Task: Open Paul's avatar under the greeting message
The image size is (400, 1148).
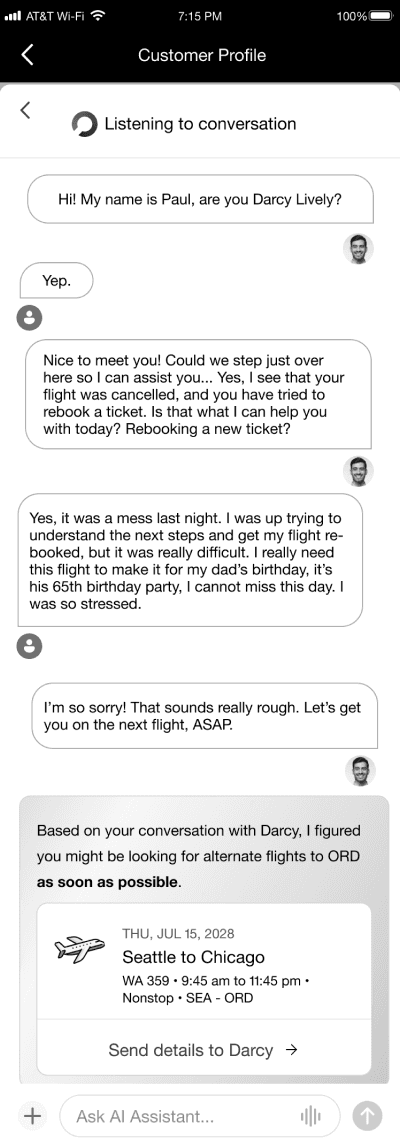Action: point(358,250)
